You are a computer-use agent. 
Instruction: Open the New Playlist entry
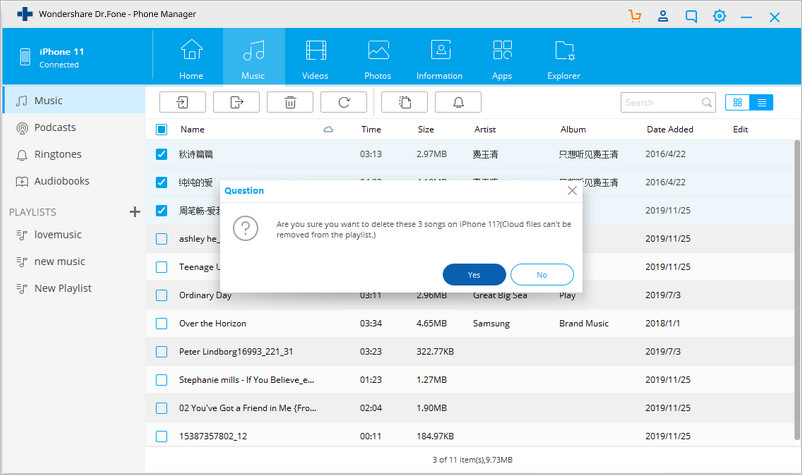click(x=74, y=288)
